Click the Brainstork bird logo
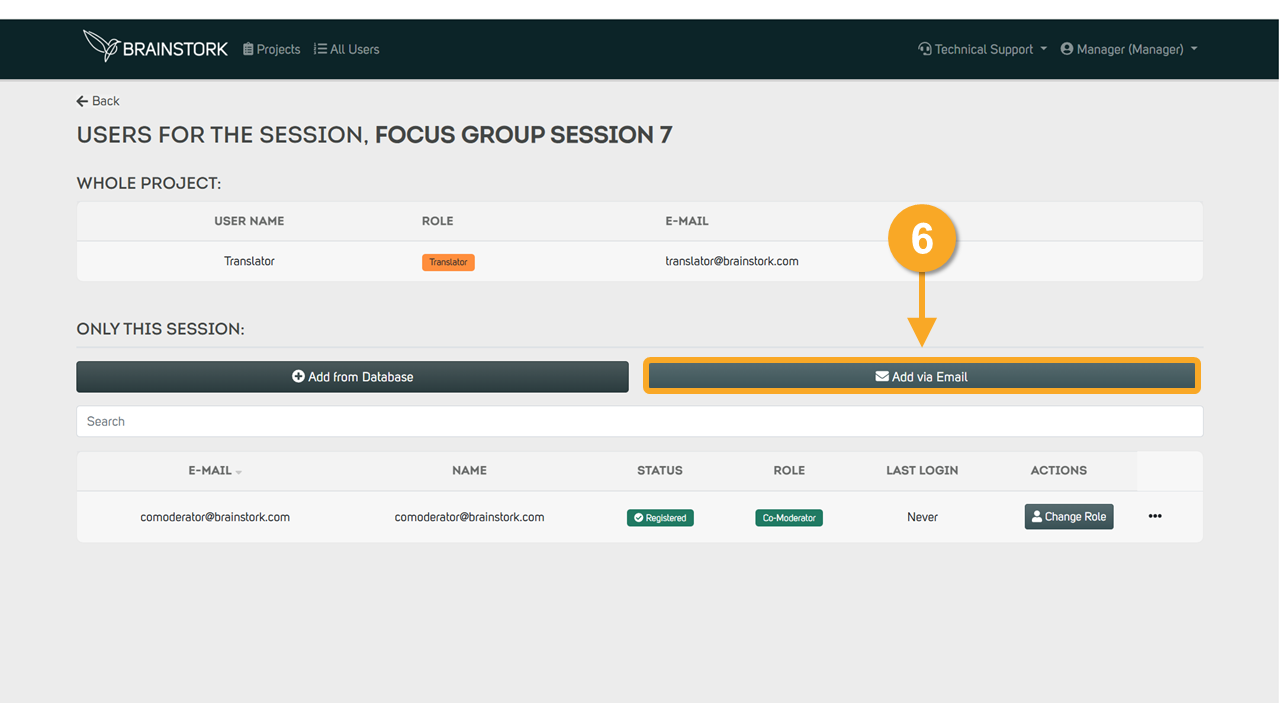This screenshot has width=1280, height=720. [102, 46]
